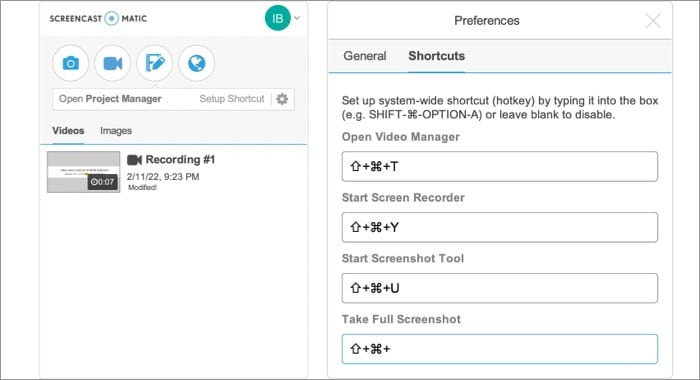Focus the Start Screen Recorder shortcut field
This screenshot has width=700, height=380.
[500, 227]
